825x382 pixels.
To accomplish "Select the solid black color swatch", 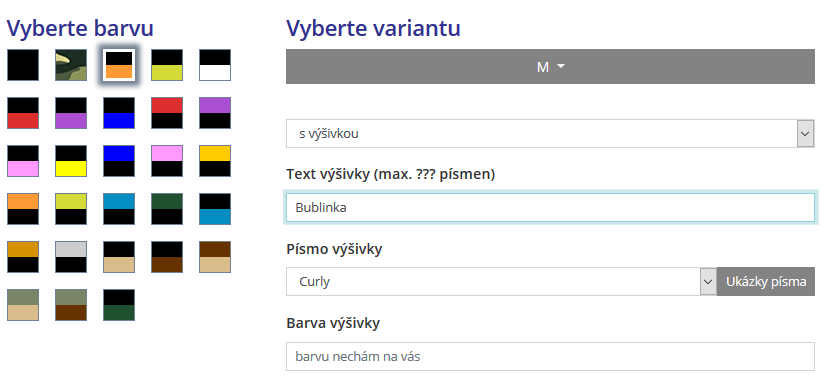I will [x=23, y=65].
